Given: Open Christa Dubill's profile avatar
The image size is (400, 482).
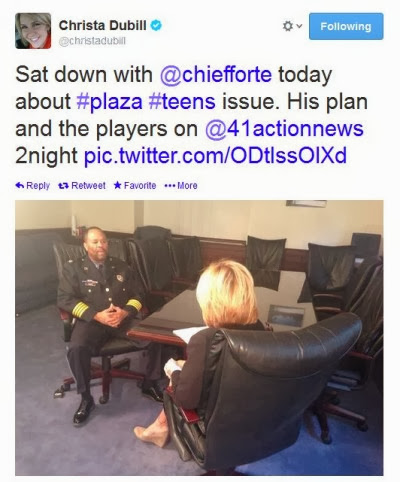Looking at the screenshot, I should 33,31.
